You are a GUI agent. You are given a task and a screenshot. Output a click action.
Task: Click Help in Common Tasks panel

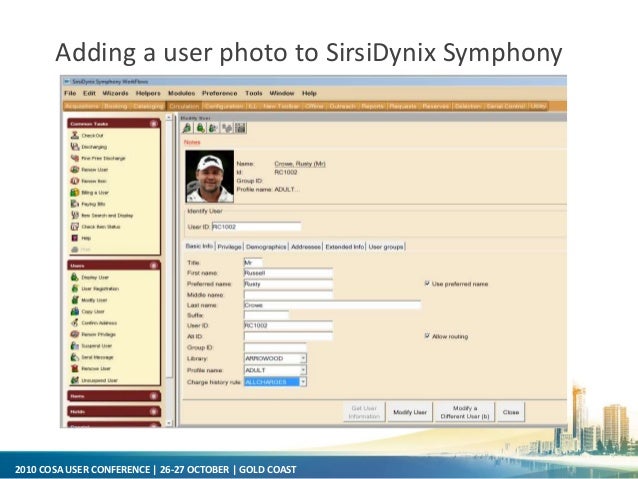81,238
